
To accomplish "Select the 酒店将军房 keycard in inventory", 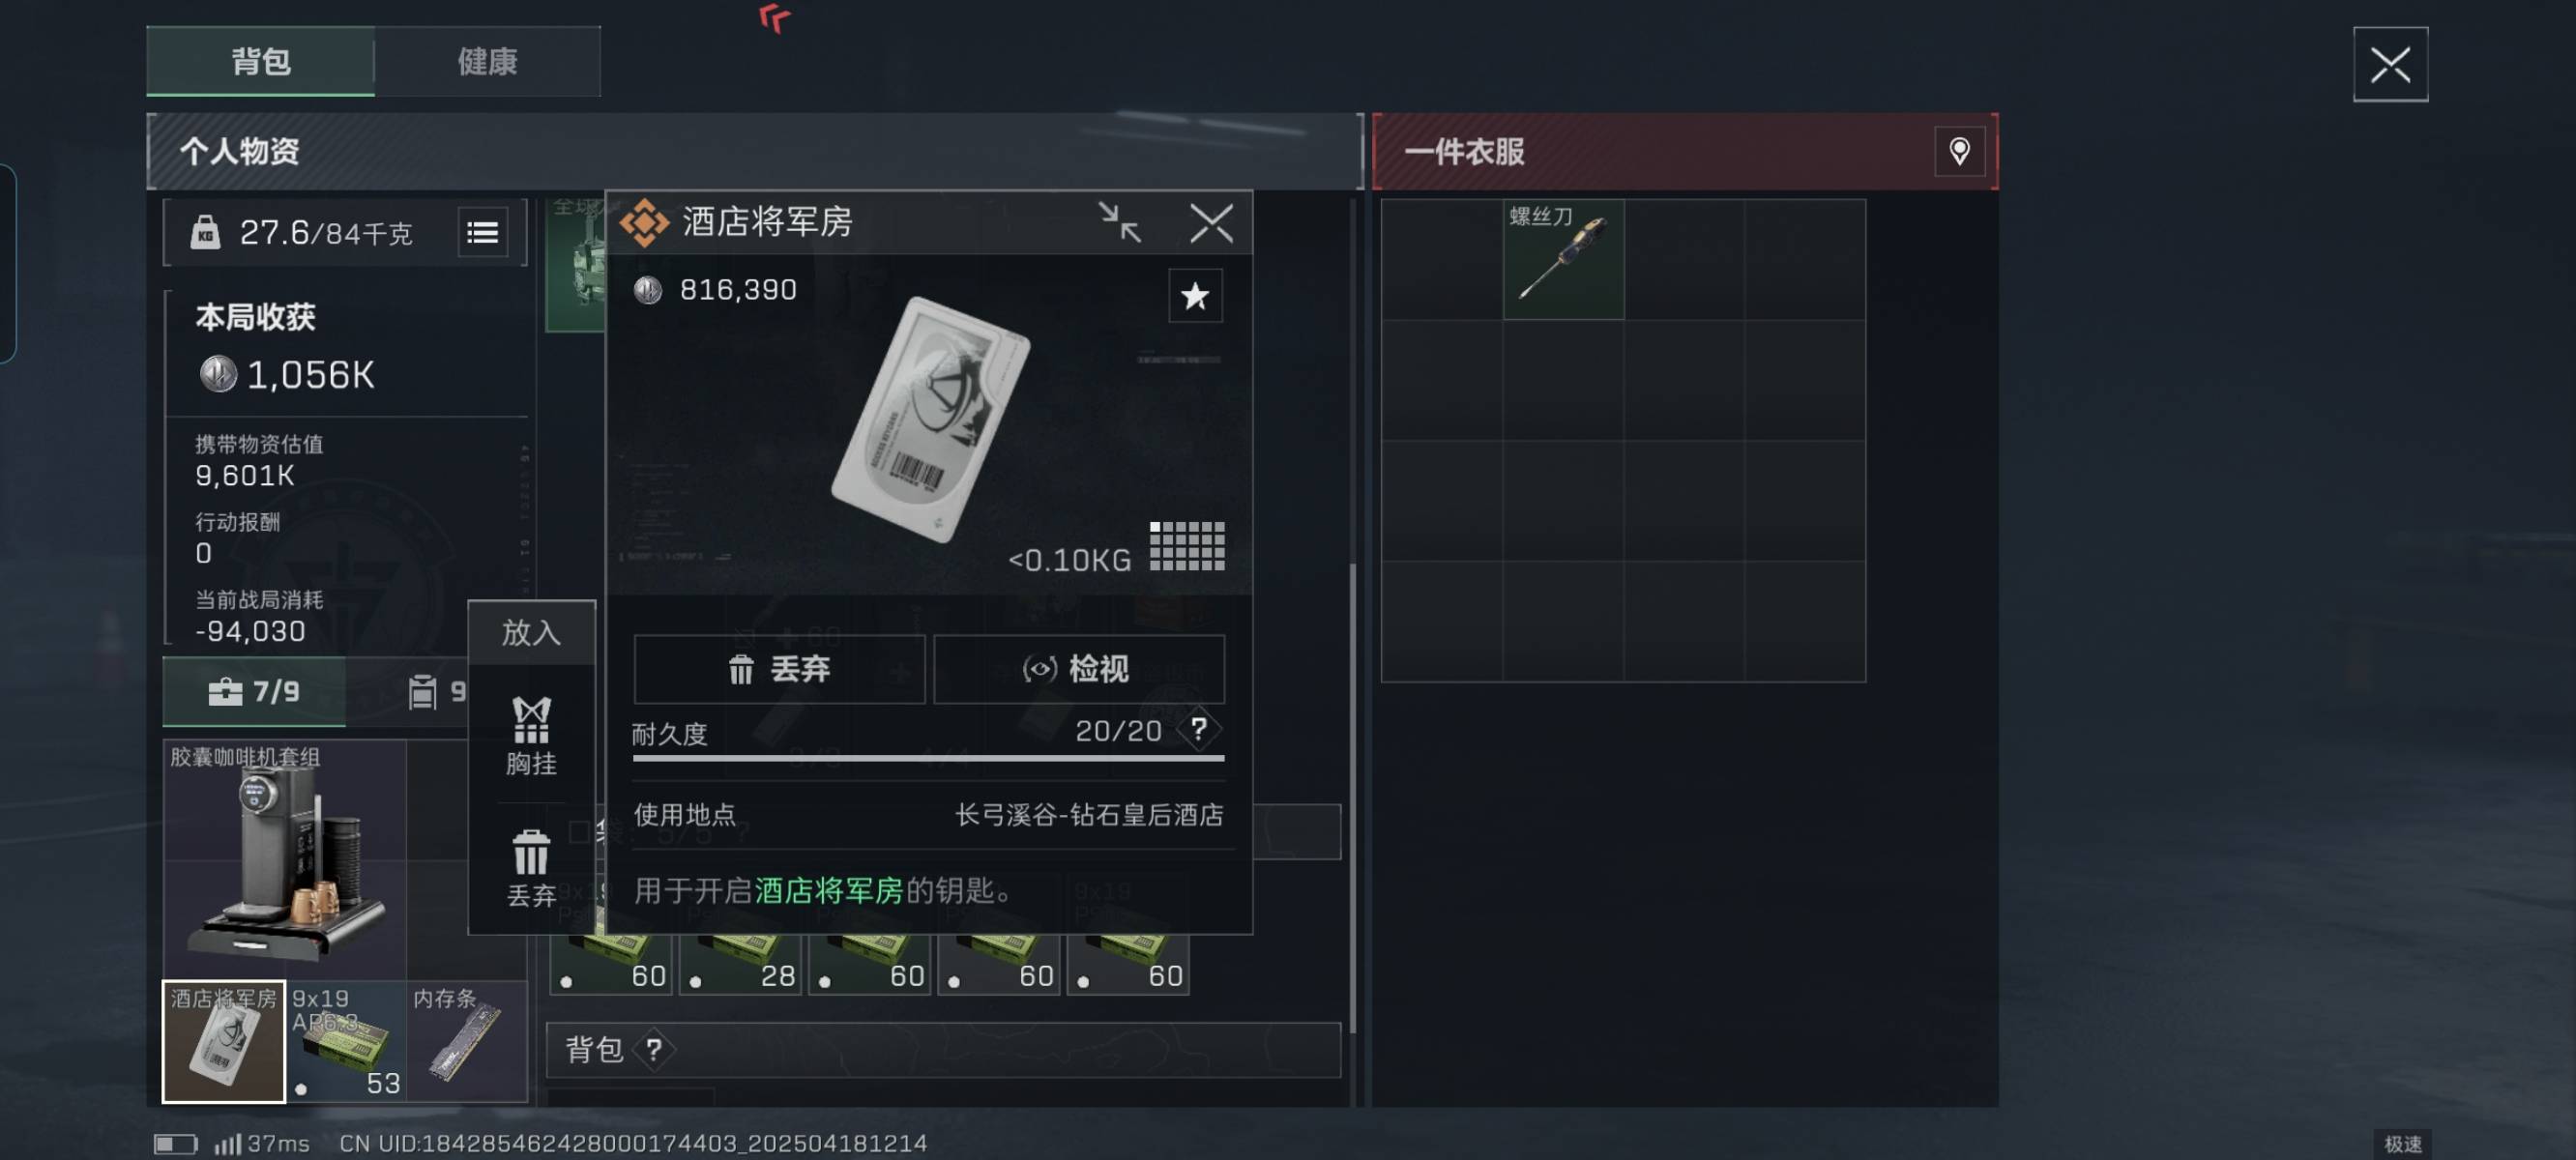I will point(224,1041).
